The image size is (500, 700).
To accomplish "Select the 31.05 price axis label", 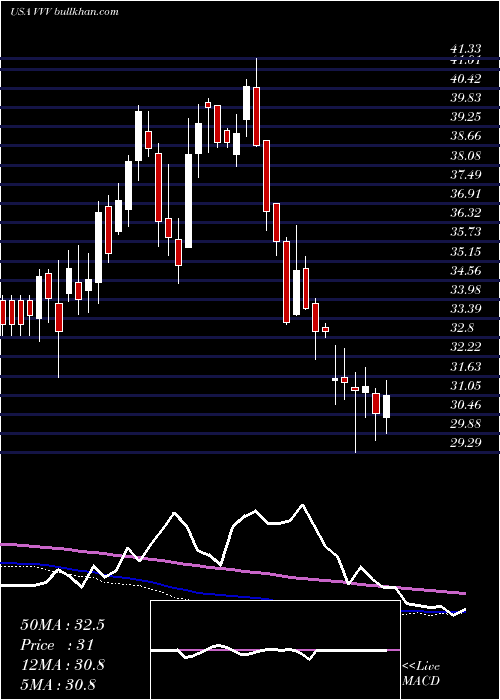I will pyautogui.click(x=466, y=385).
